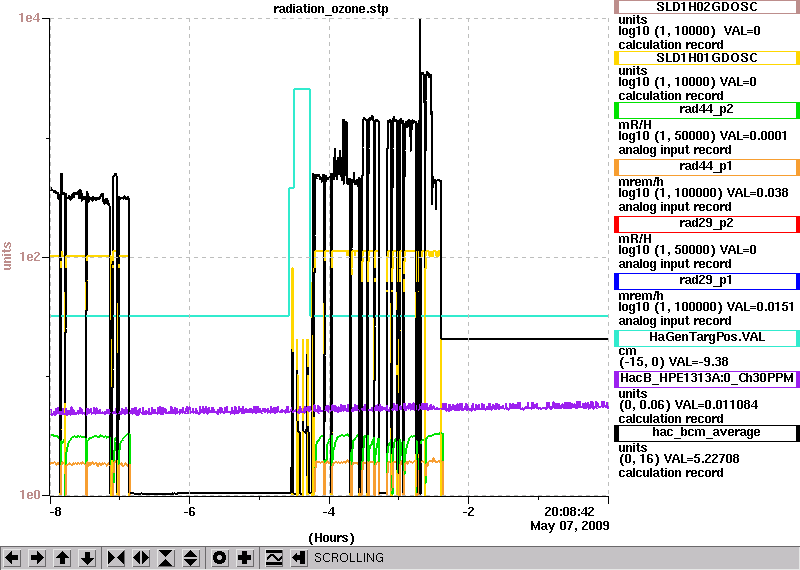Click the (Hours) x-axis title
Viewport: 800px width, 570px height.
331,538
